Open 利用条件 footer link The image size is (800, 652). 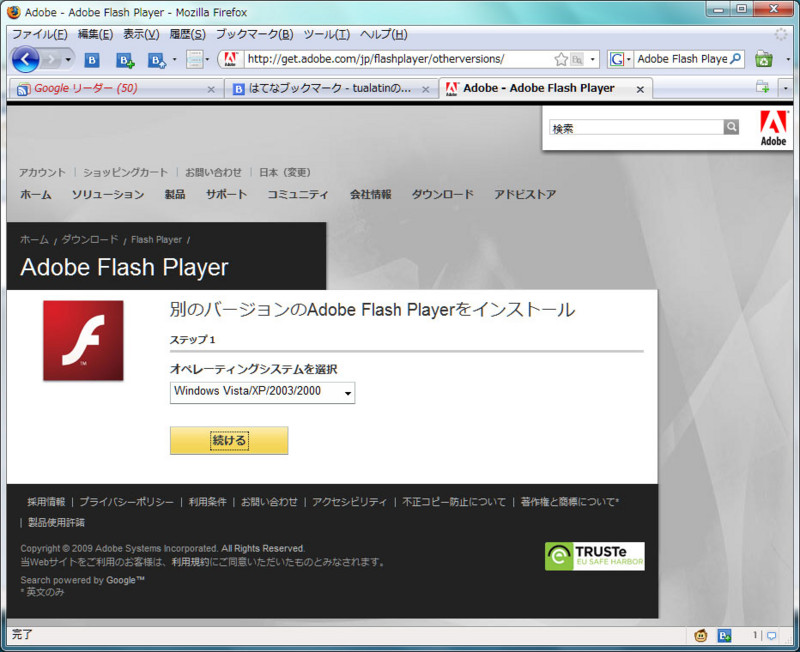coord(207,502)
